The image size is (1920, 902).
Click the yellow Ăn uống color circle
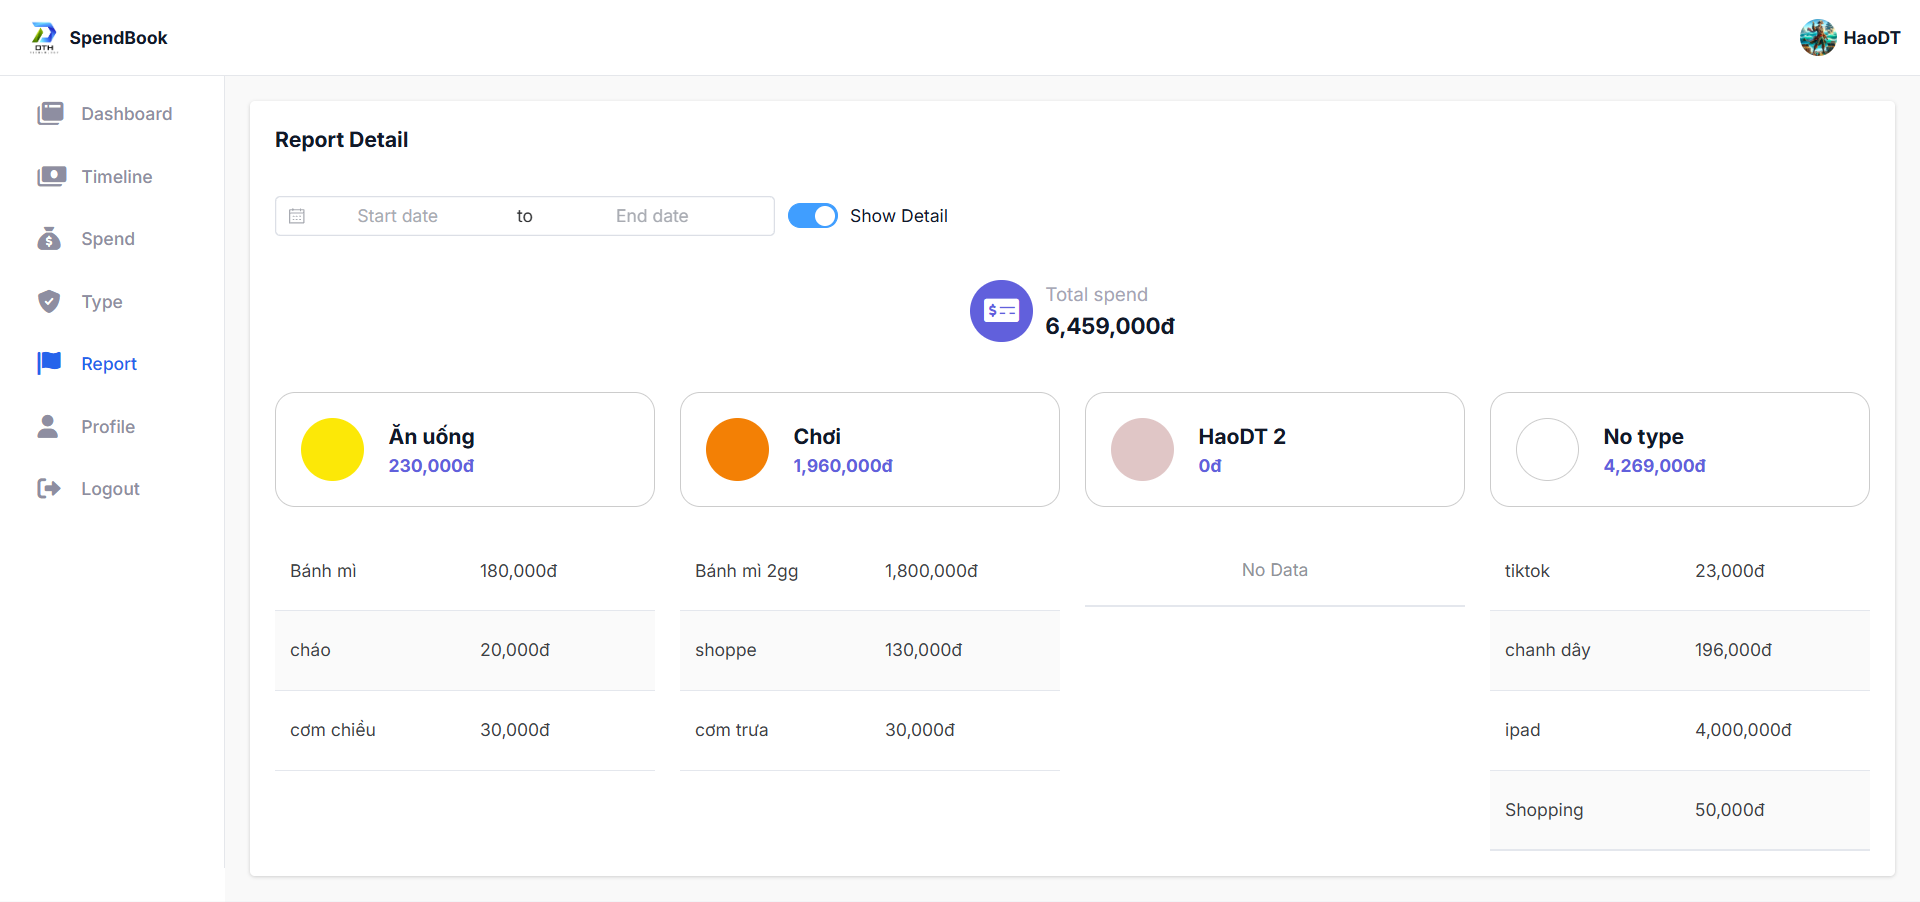click(331, 449)
